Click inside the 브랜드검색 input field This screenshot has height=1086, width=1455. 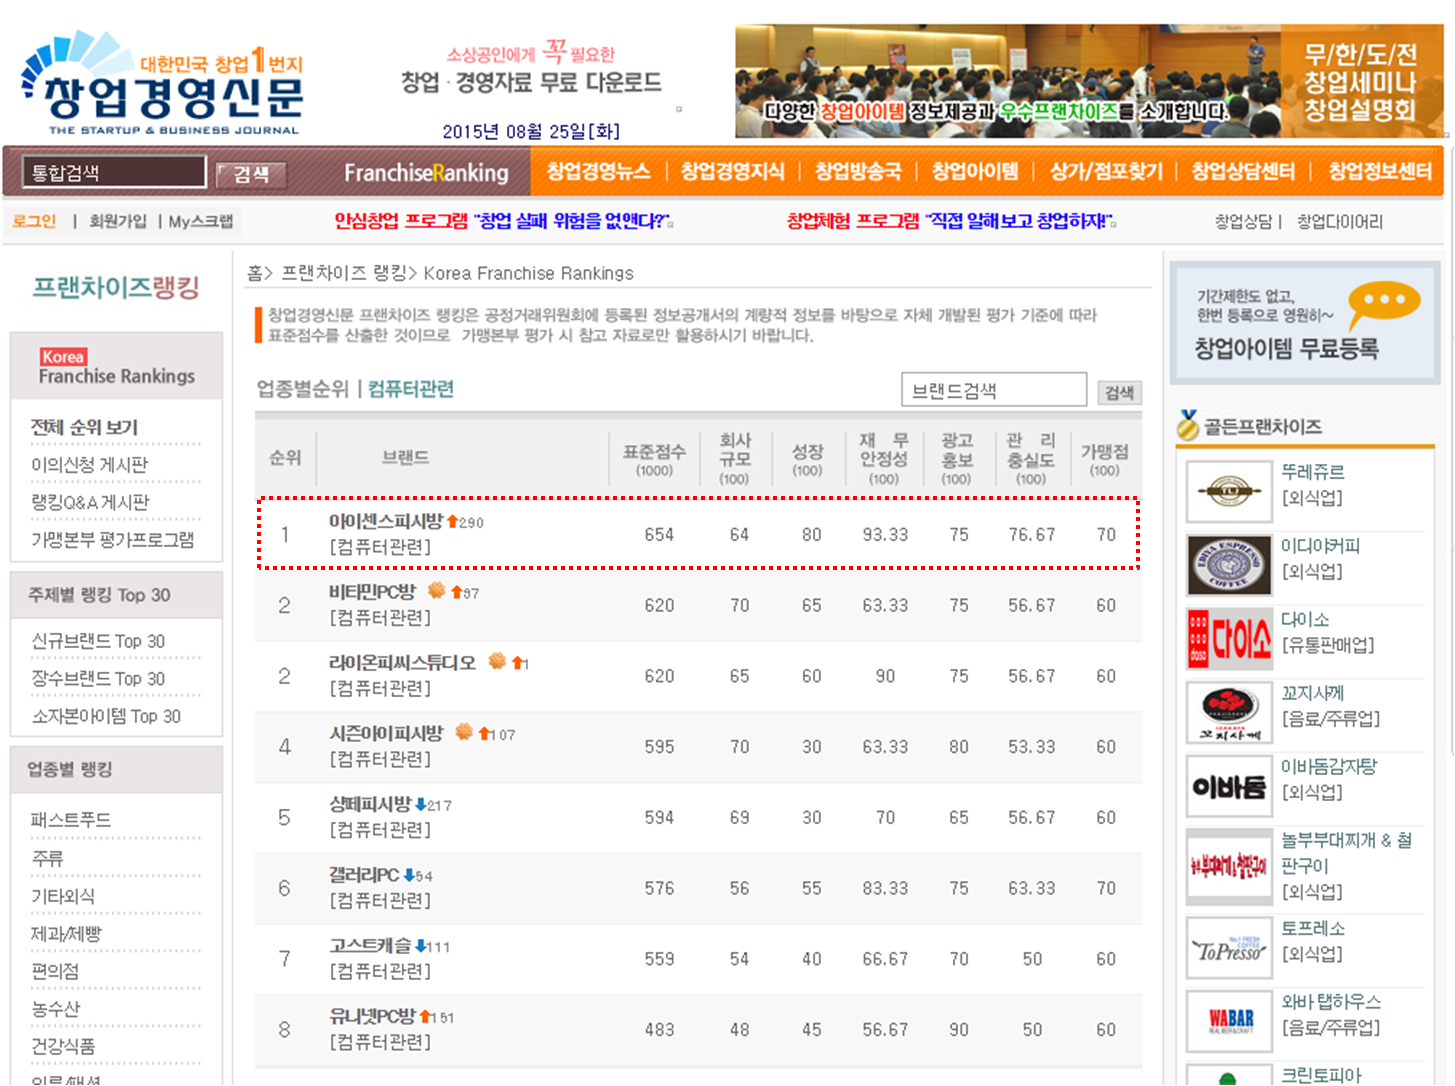pyautogui.click(x=993, y=389)
